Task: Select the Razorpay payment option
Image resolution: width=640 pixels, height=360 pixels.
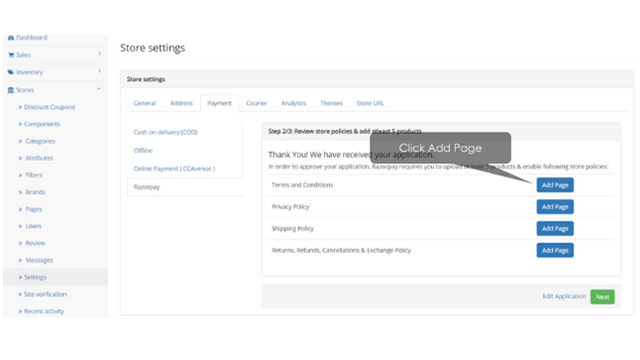Action: pos(147,187)
